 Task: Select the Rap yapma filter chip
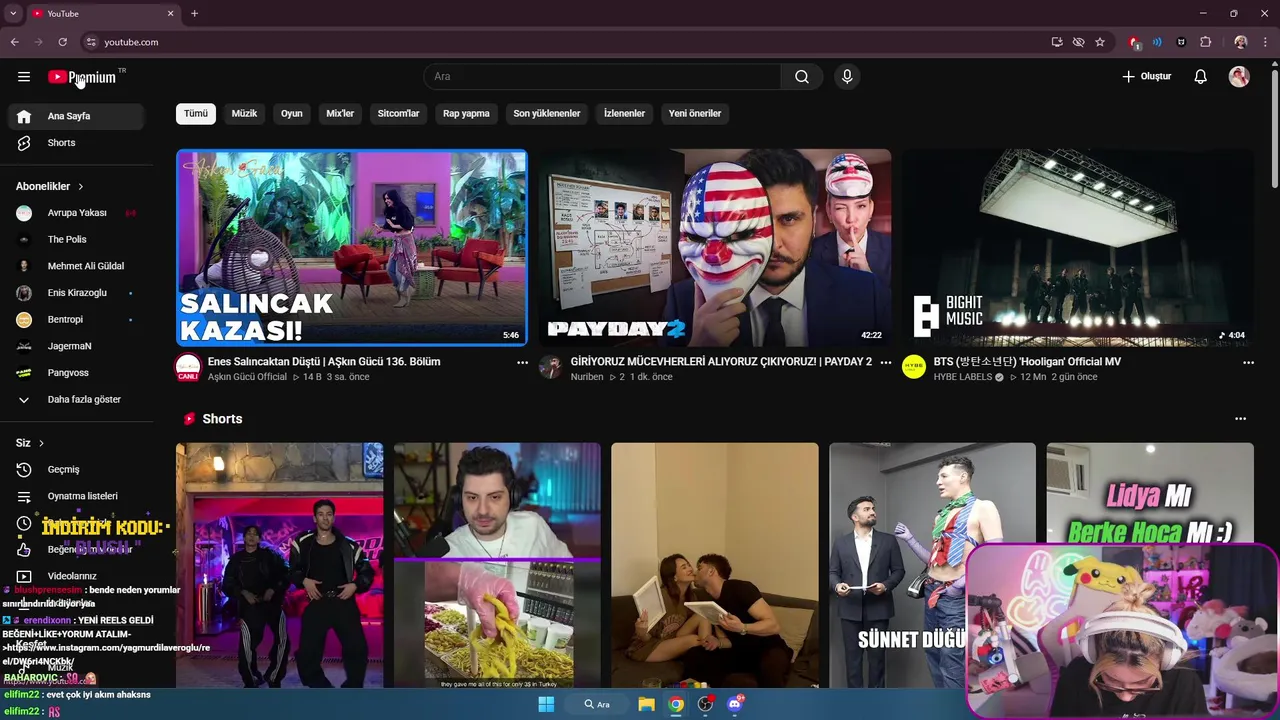(x=466, y=114)
